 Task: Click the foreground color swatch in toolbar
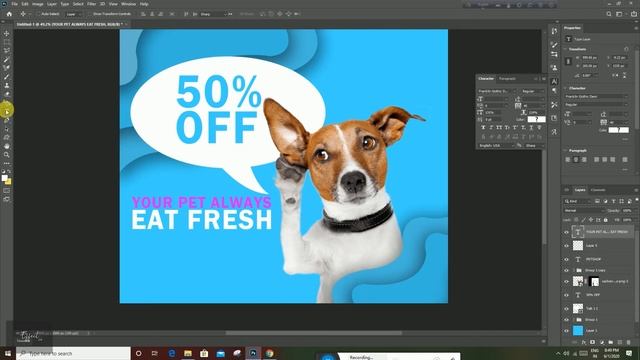pyautogui.click(x=4, y=178)
